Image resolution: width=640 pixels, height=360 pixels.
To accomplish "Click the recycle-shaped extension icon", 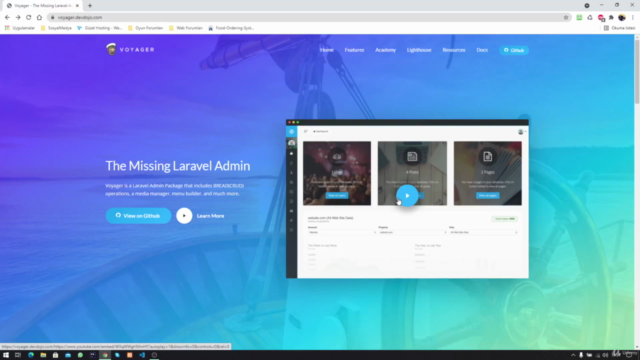I will (x=590, y=18).
